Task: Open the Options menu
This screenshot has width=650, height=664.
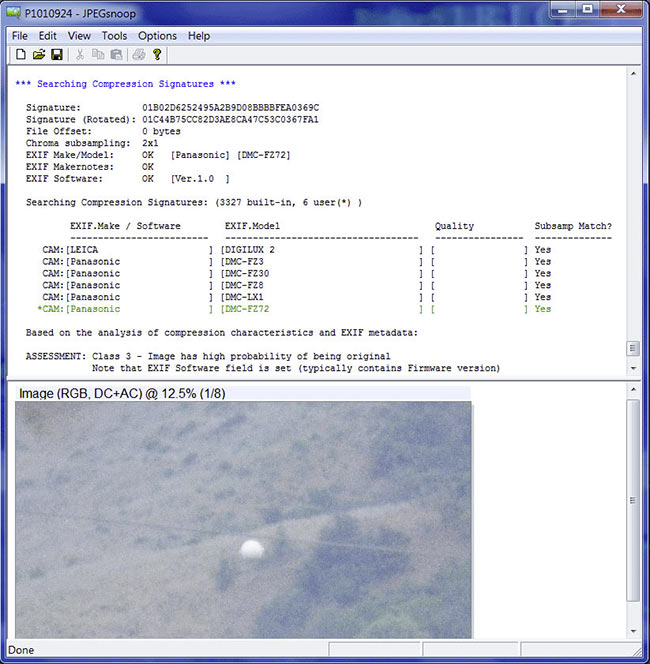Action: tap(157, 36)
